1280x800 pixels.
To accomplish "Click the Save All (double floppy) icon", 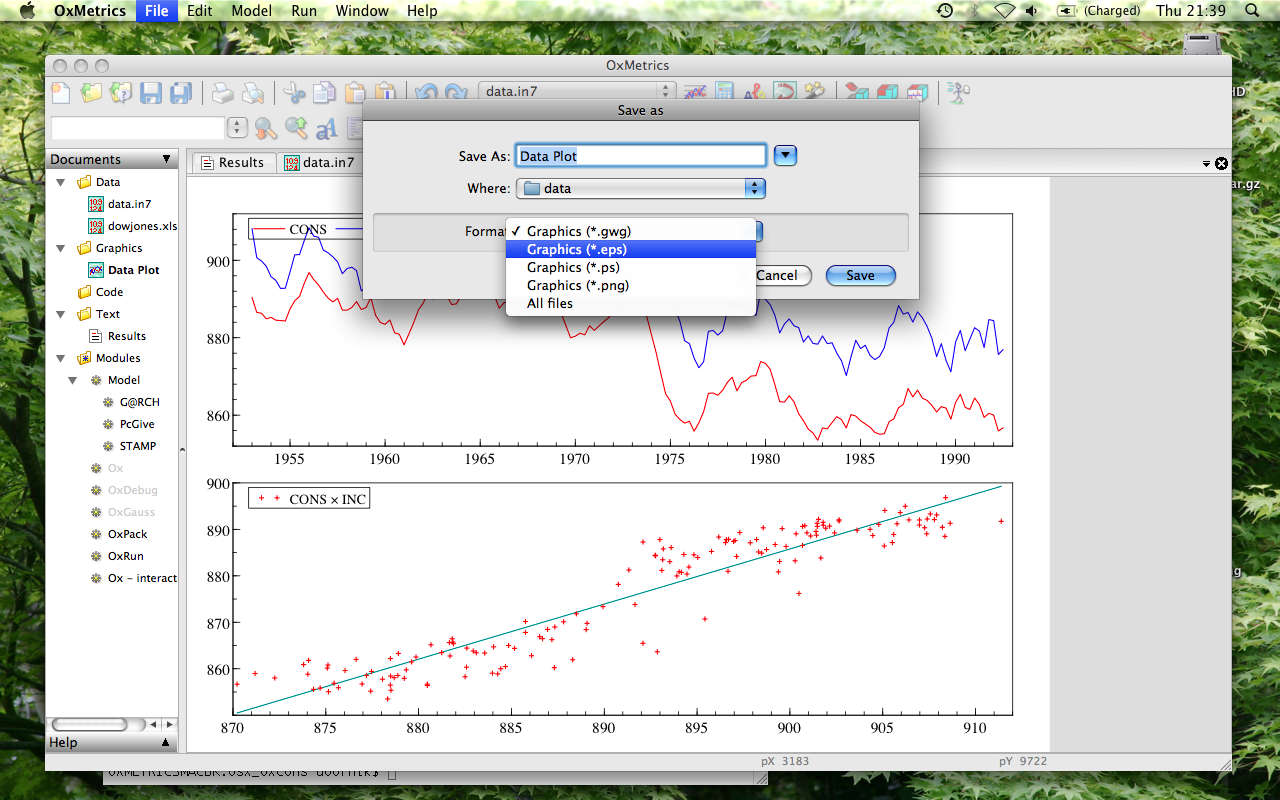I will coord(181,93).
